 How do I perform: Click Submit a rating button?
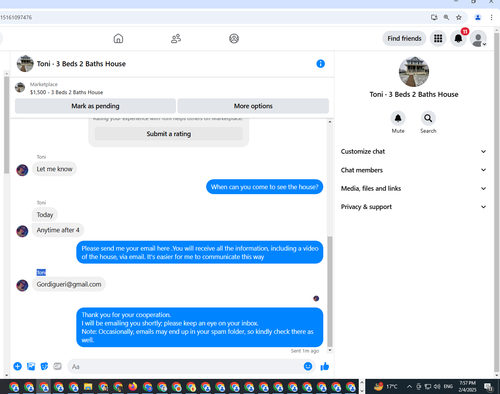click(169, 134)
